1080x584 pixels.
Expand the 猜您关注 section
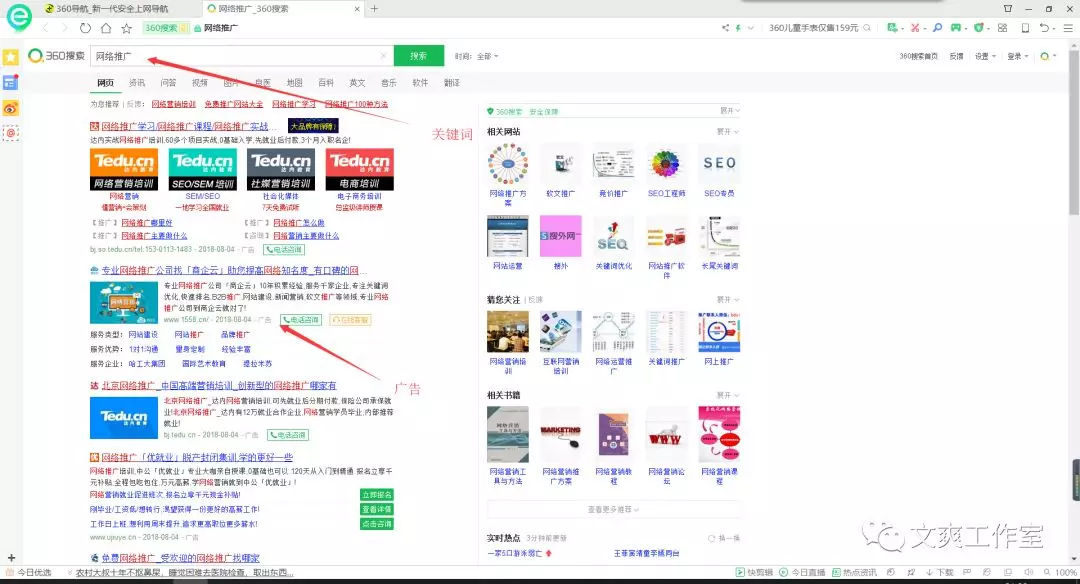point(727,300)
